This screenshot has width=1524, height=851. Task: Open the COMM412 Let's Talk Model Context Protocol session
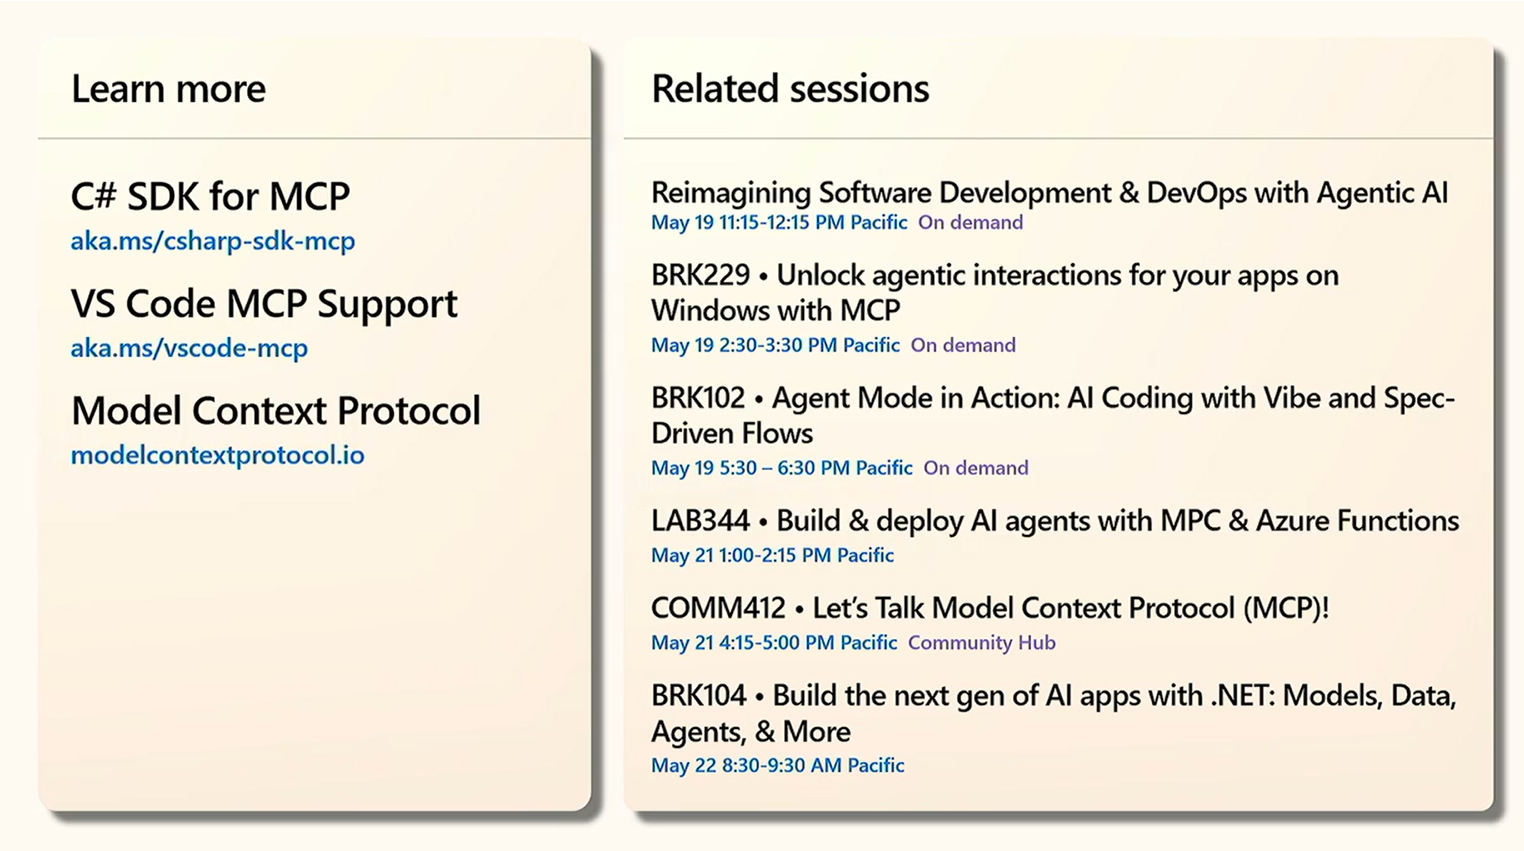(x=989, y=608)
